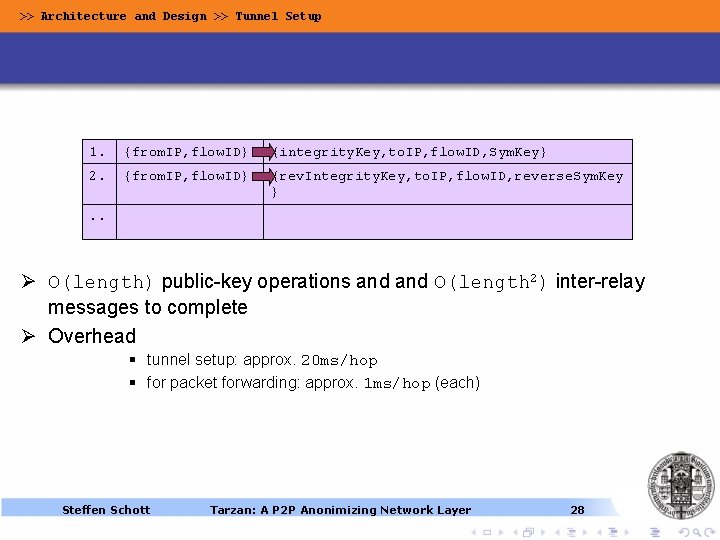Open 'Tunnel Setup' breadcrumb subsection
720x540 pixels.
(278, 16)
